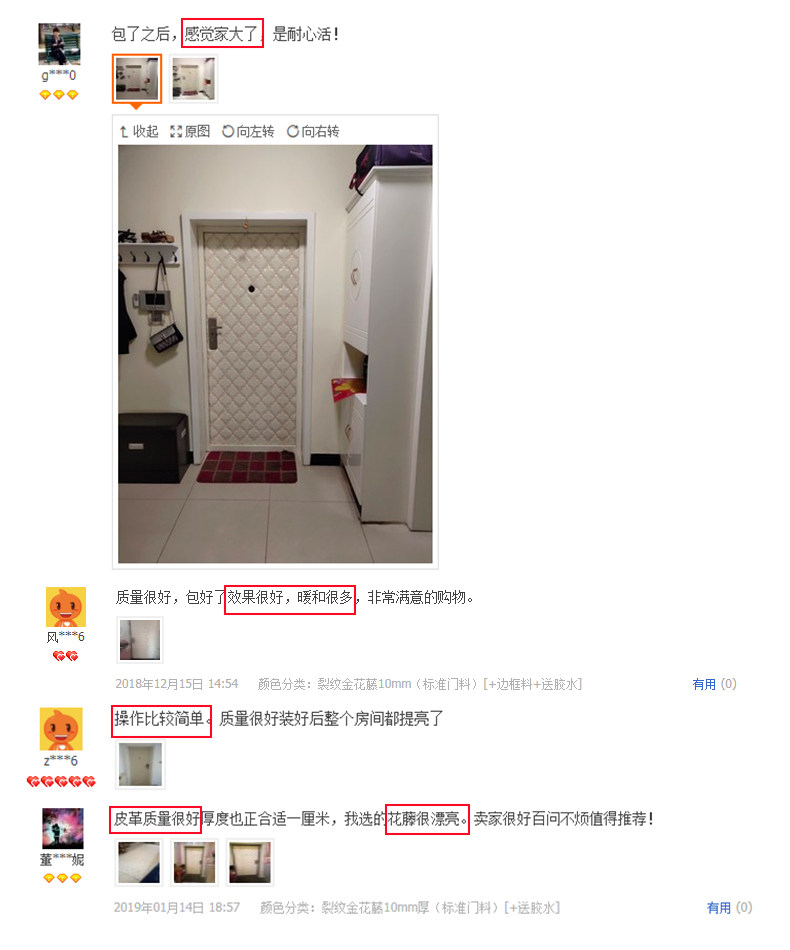Open the thumbnail in z***6's review
The image size is (790, 950).
[141, 765]
